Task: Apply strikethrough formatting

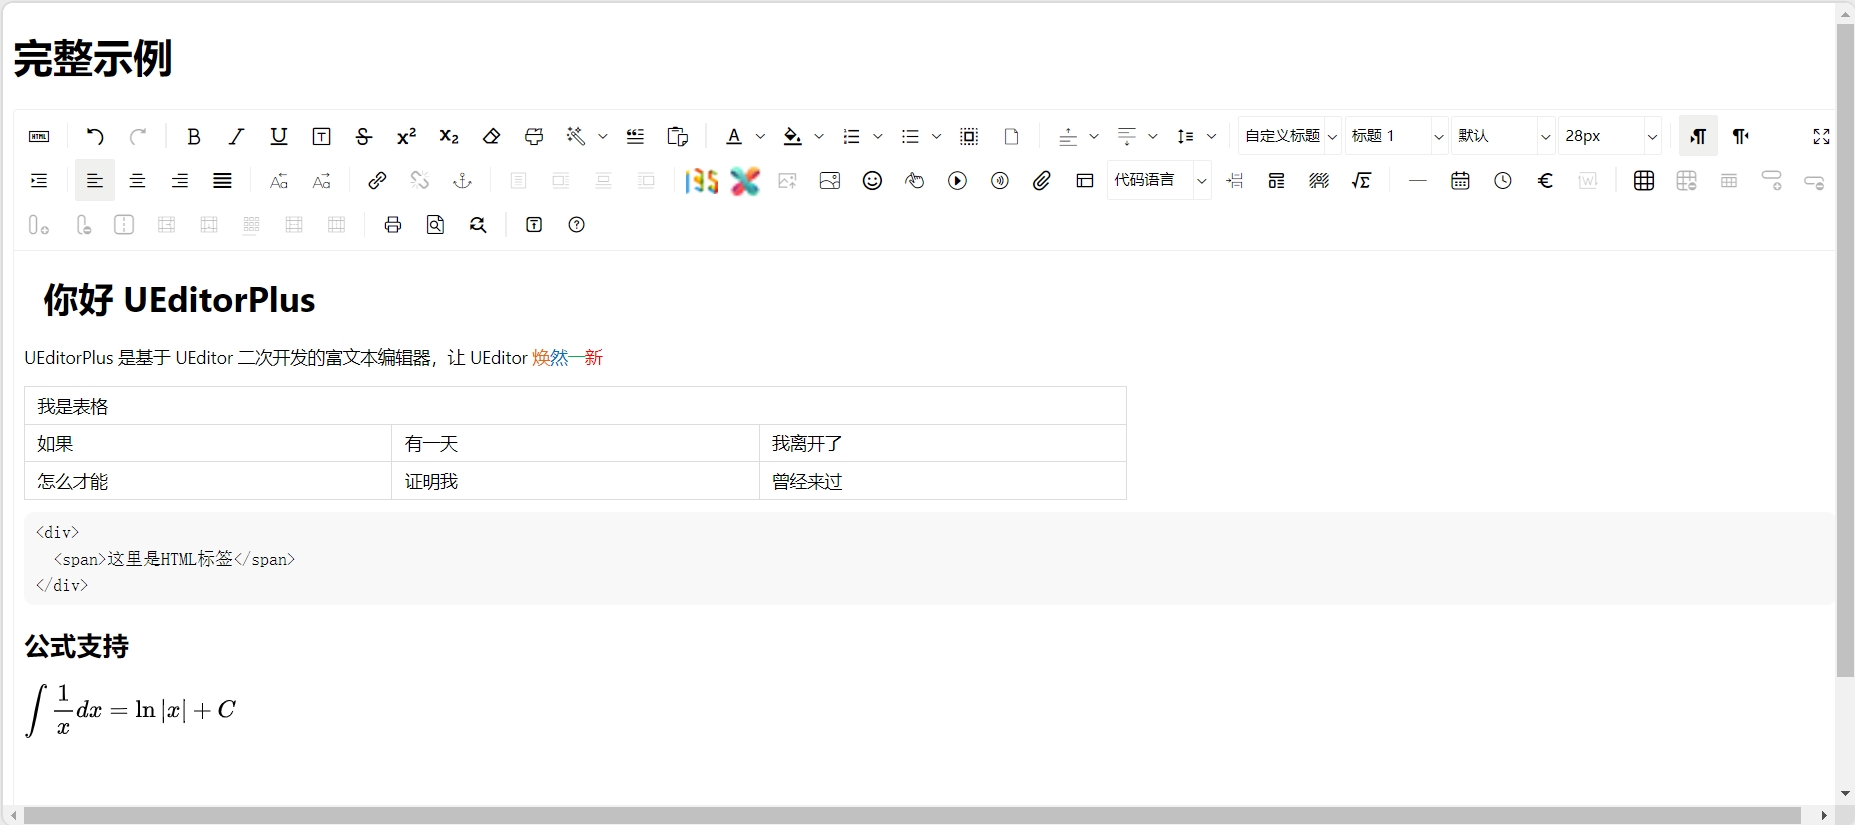Action: click(364, 137)
